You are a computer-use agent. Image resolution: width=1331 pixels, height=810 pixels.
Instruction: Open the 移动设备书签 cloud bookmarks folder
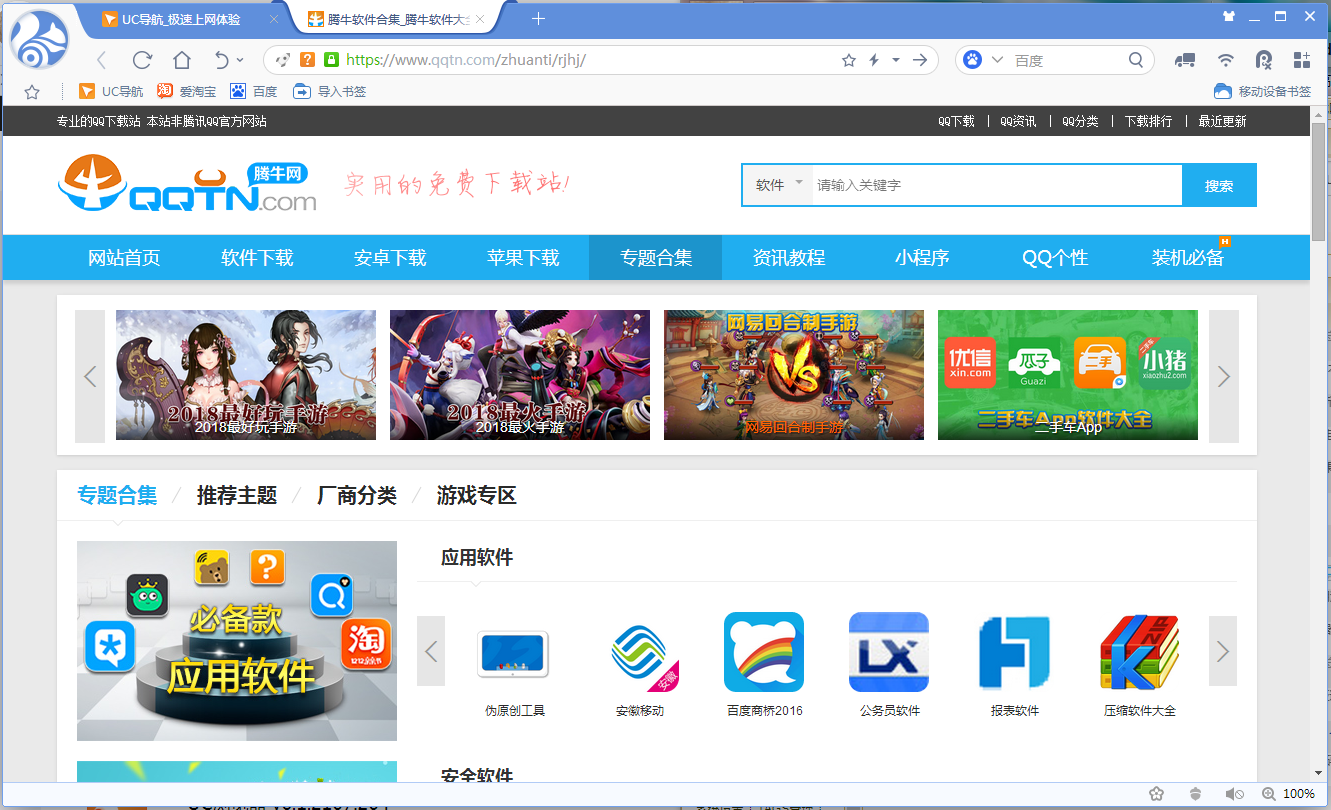pos(1272,91)
